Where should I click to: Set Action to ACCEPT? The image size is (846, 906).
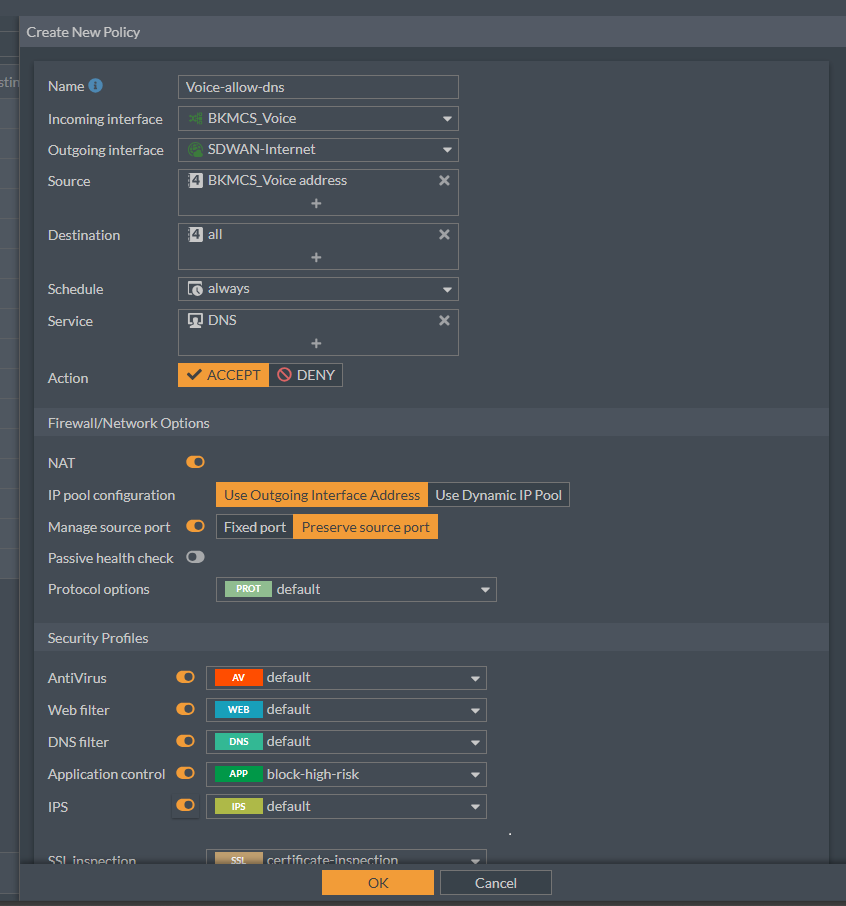pyautogui.click(x=224, y=375)
